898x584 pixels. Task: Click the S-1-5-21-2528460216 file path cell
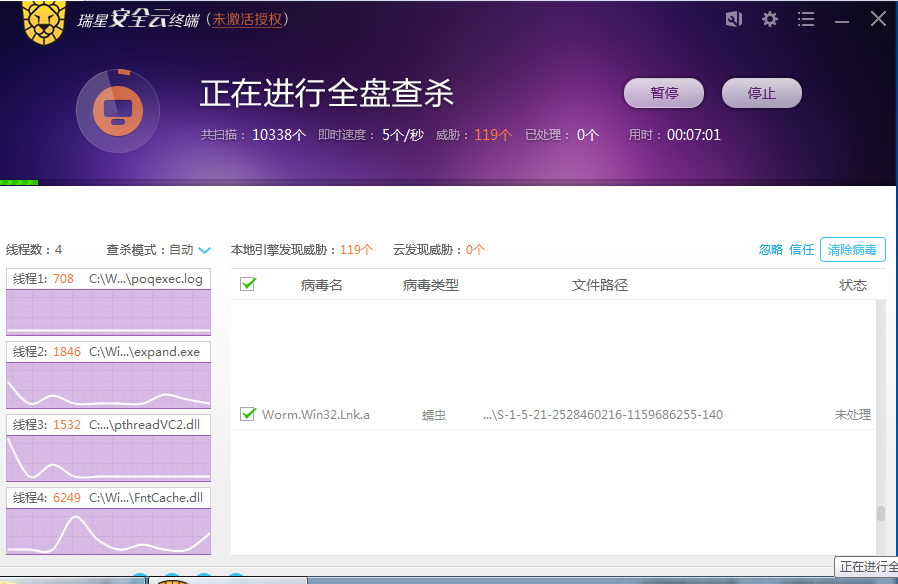point(602,415)
